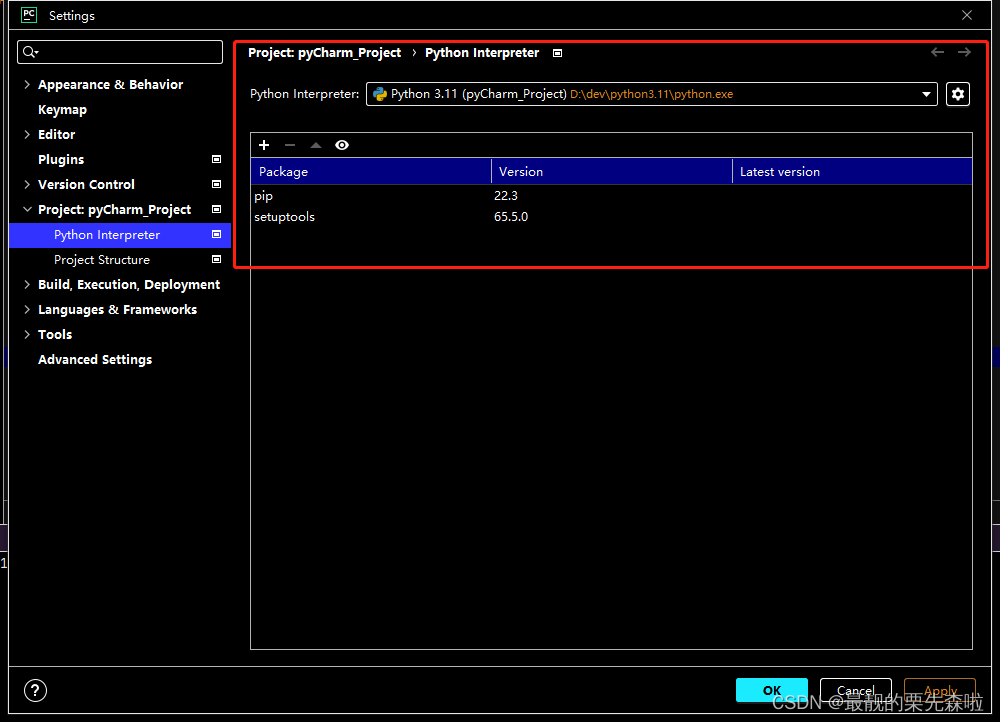Sort by Package column header
Viewport: 1000px width, 722px height.
point(371,172)
